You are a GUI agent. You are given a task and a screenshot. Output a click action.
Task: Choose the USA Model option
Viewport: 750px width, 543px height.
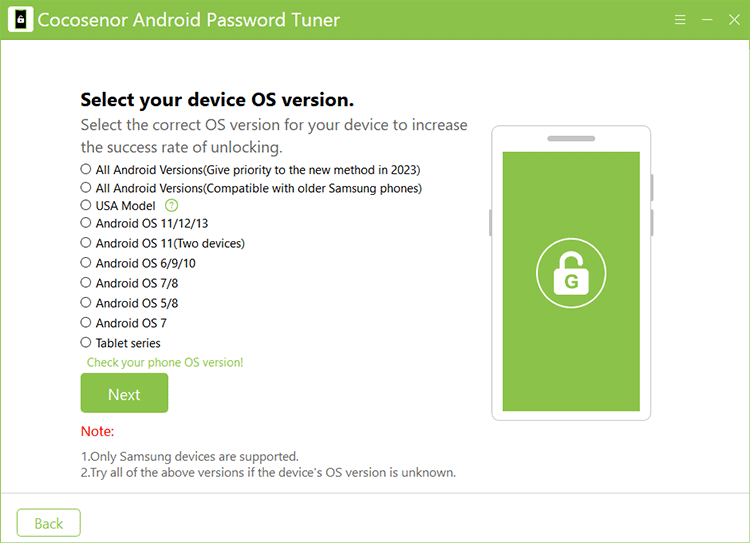(x=86, y=205)
